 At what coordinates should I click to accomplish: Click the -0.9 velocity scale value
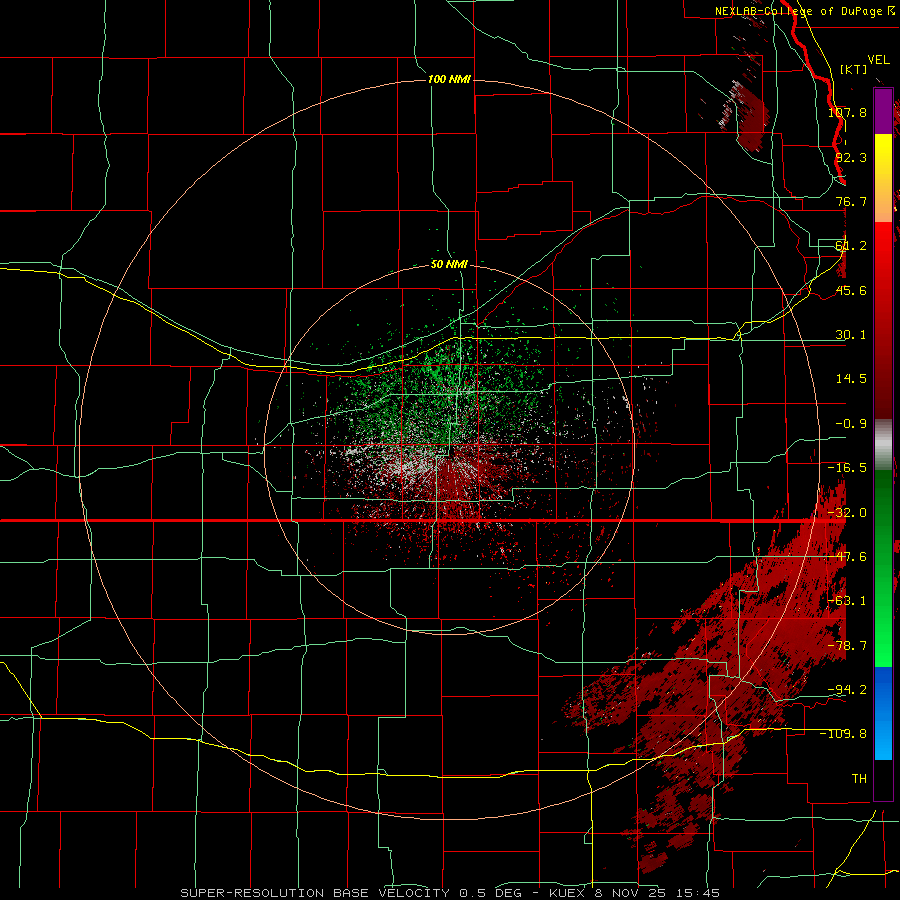[851, 424]
